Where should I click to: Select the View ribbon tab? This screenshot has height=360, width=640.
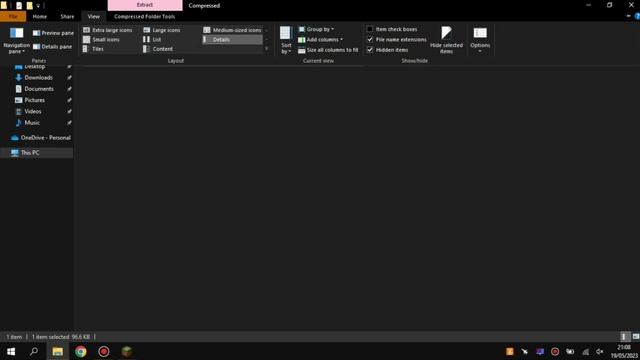(93, 16)
